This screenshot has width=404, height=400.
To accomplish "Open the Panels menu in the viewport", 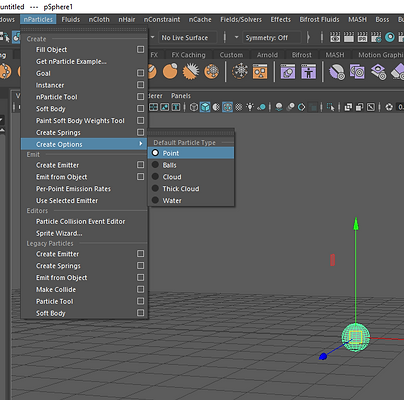I will tap(181, 96).
